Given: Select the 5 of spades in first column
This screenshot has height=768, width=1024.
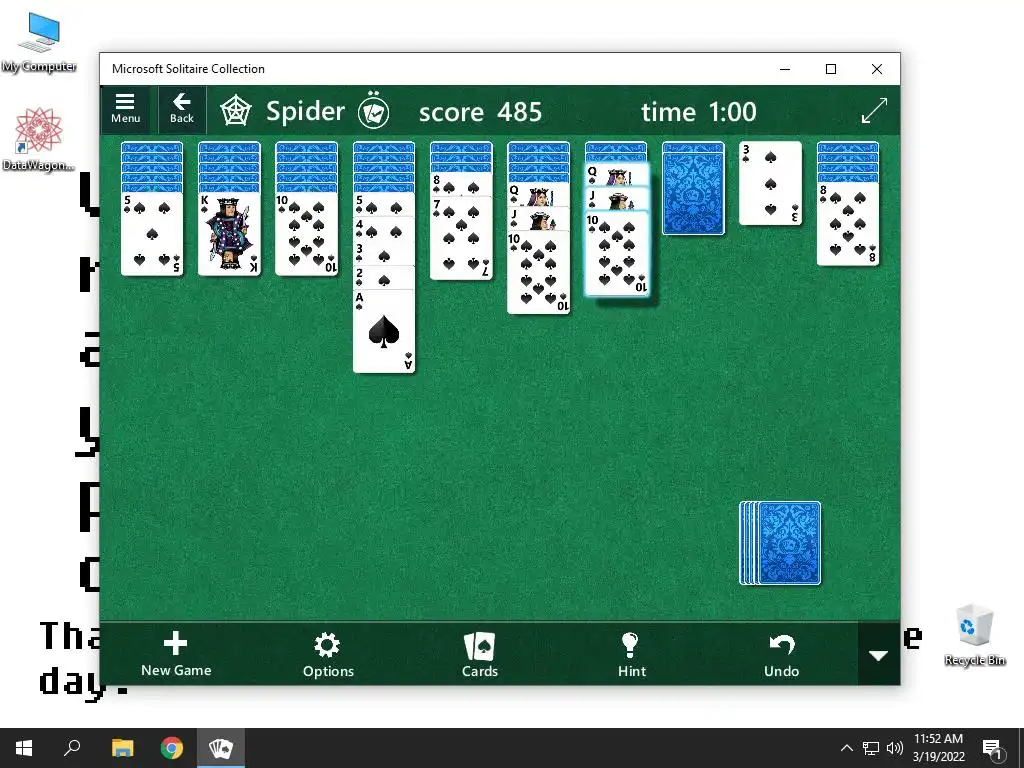Looking at the screenshot, I should pos(152,234).
